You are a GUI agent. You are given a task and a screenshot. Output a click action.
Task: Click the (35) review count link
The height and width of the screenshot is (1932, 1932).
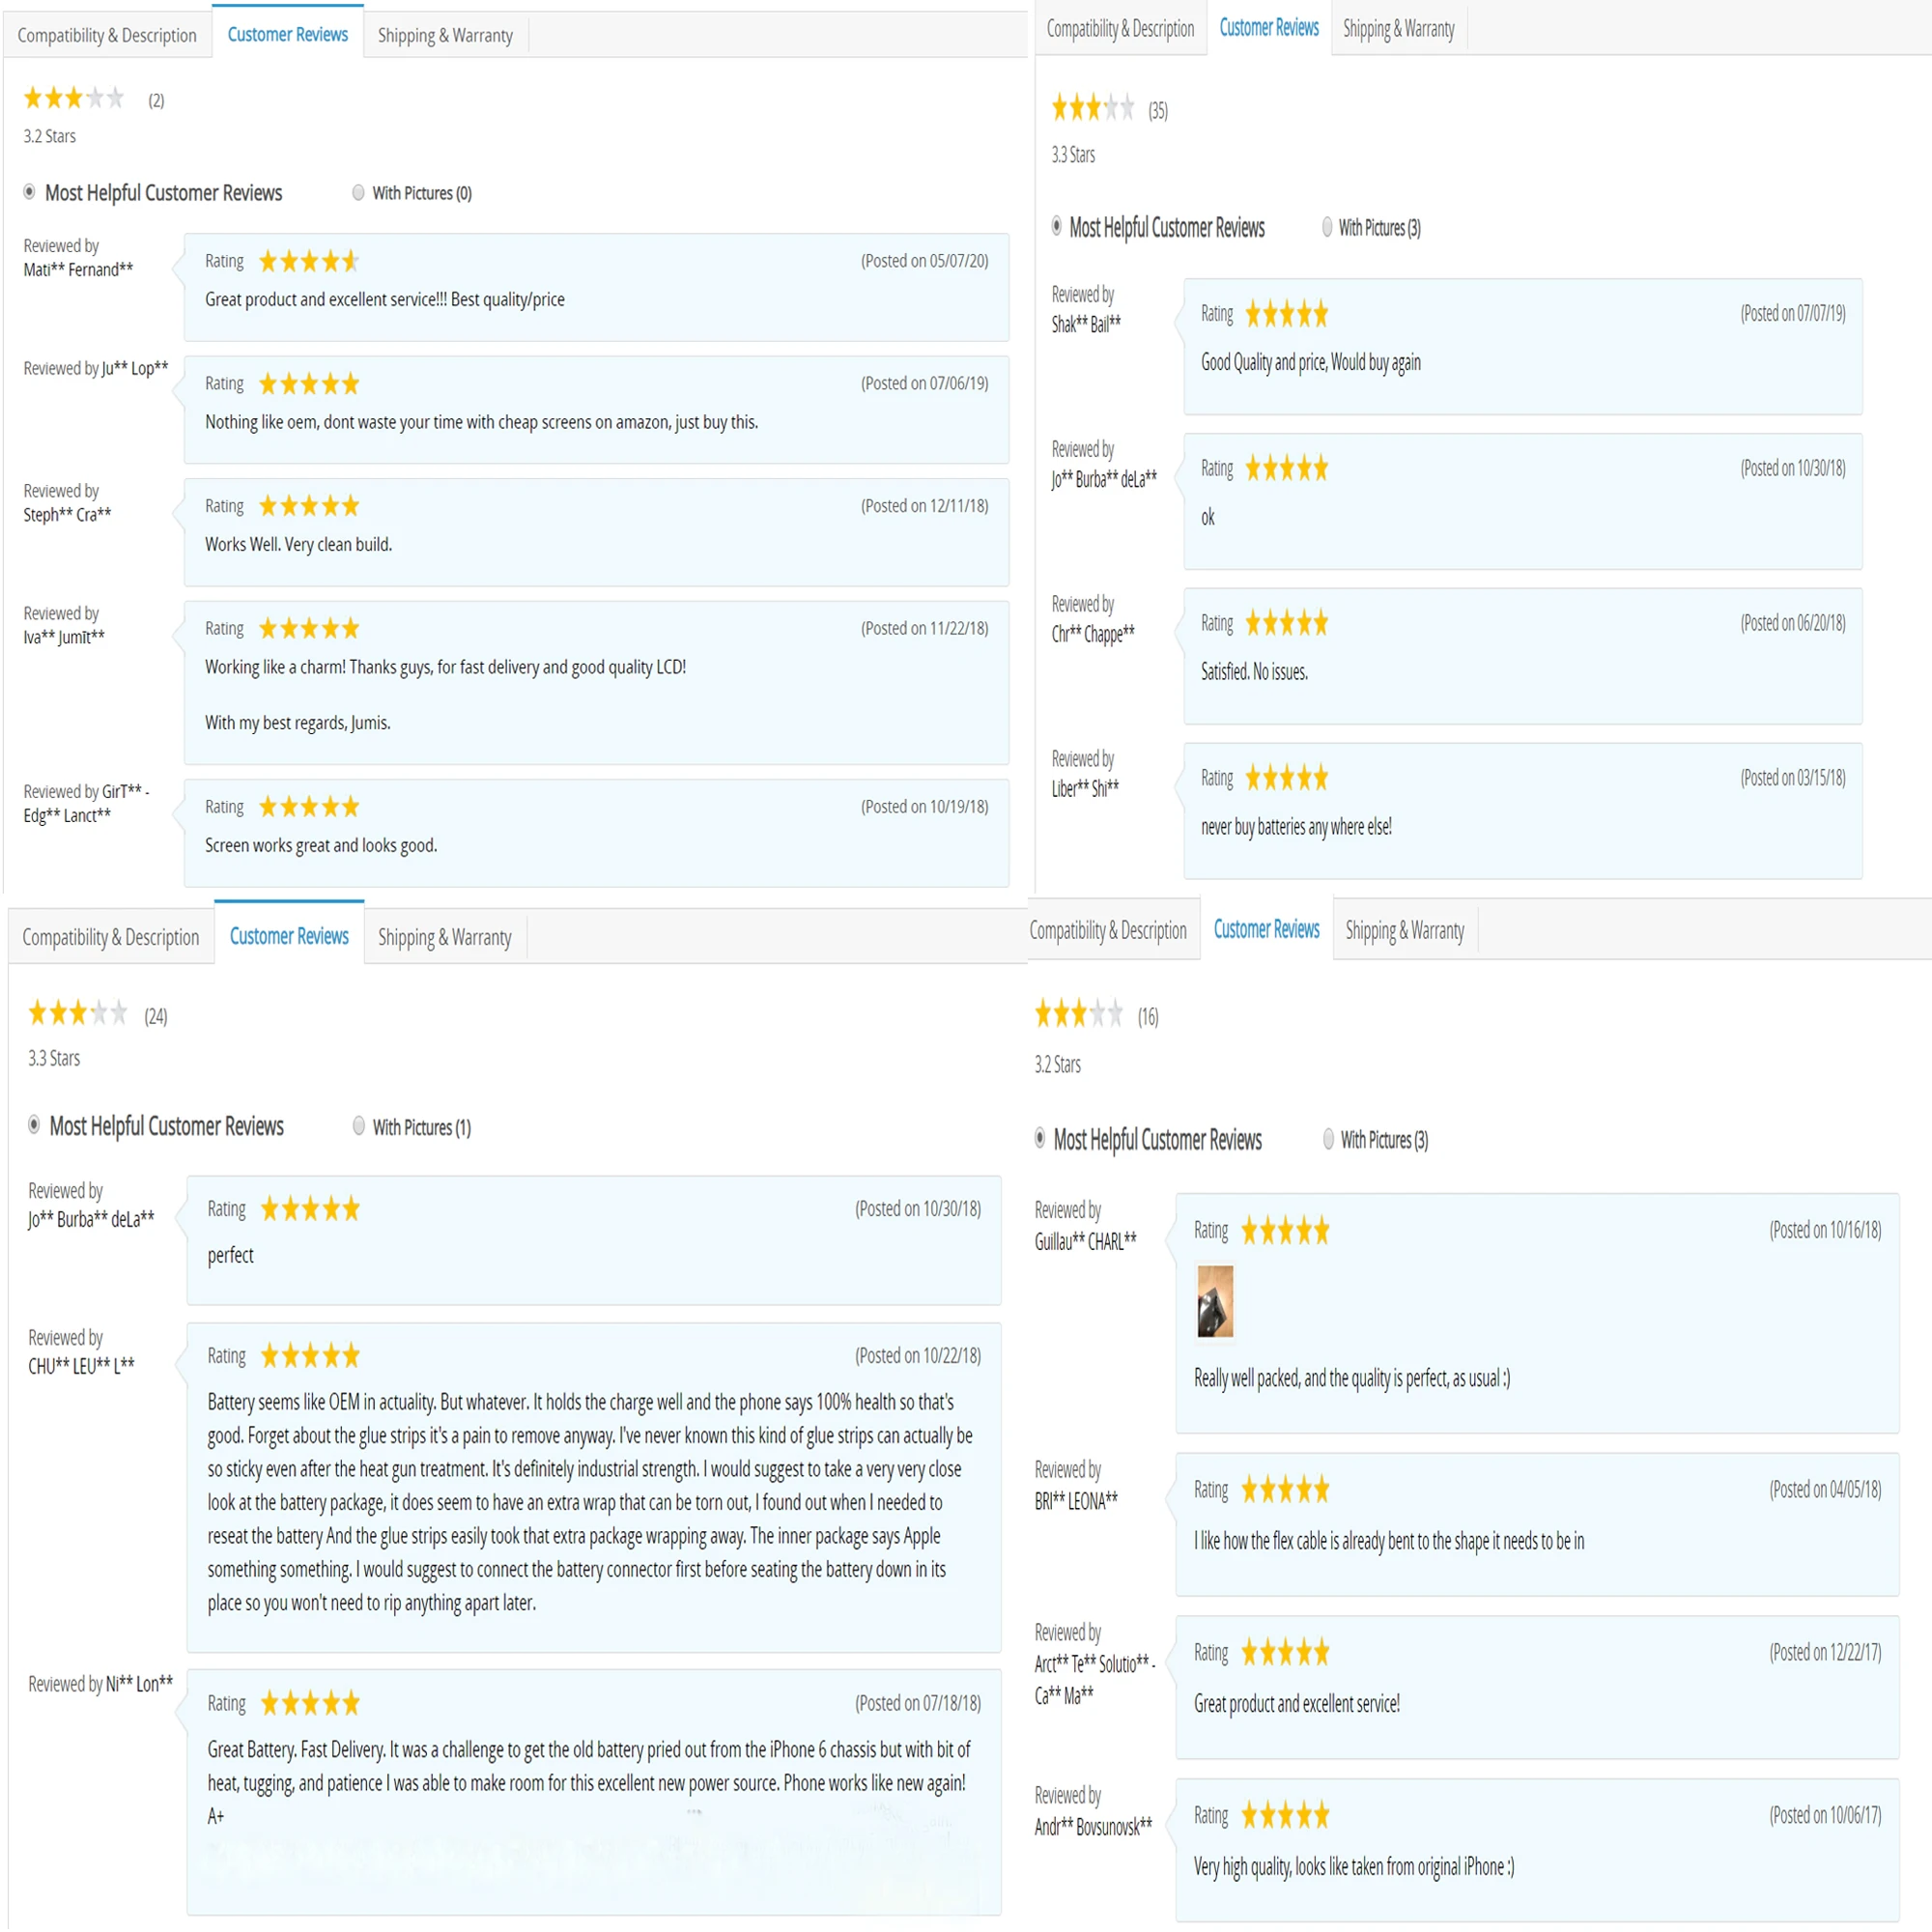1158,111
